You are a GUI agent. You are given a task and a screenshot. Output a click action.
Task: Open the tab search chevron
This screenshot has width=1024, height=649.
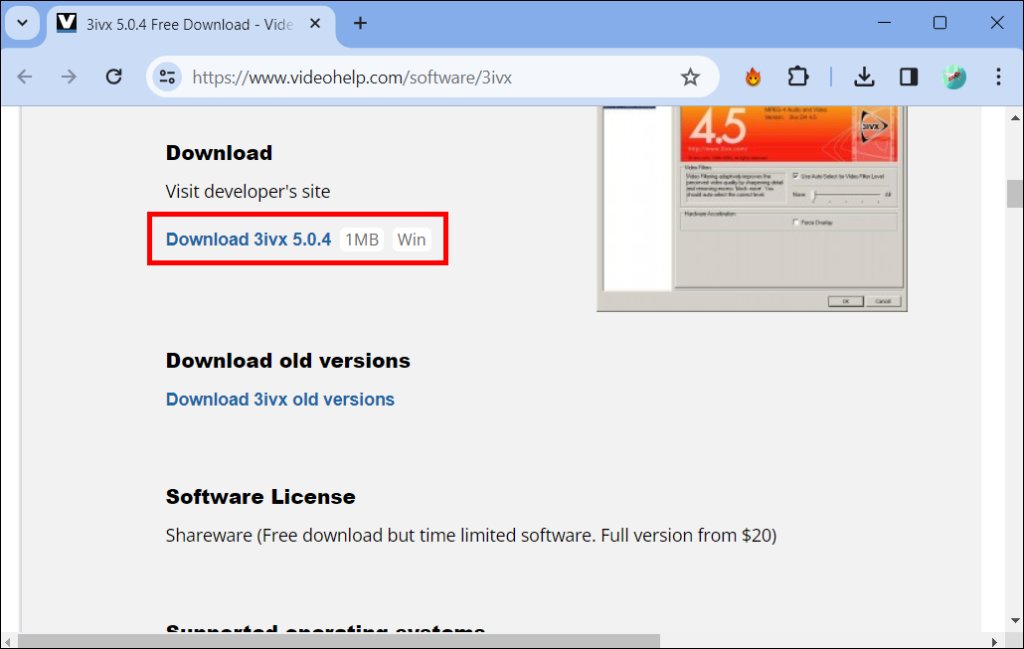tap(21, 23)
